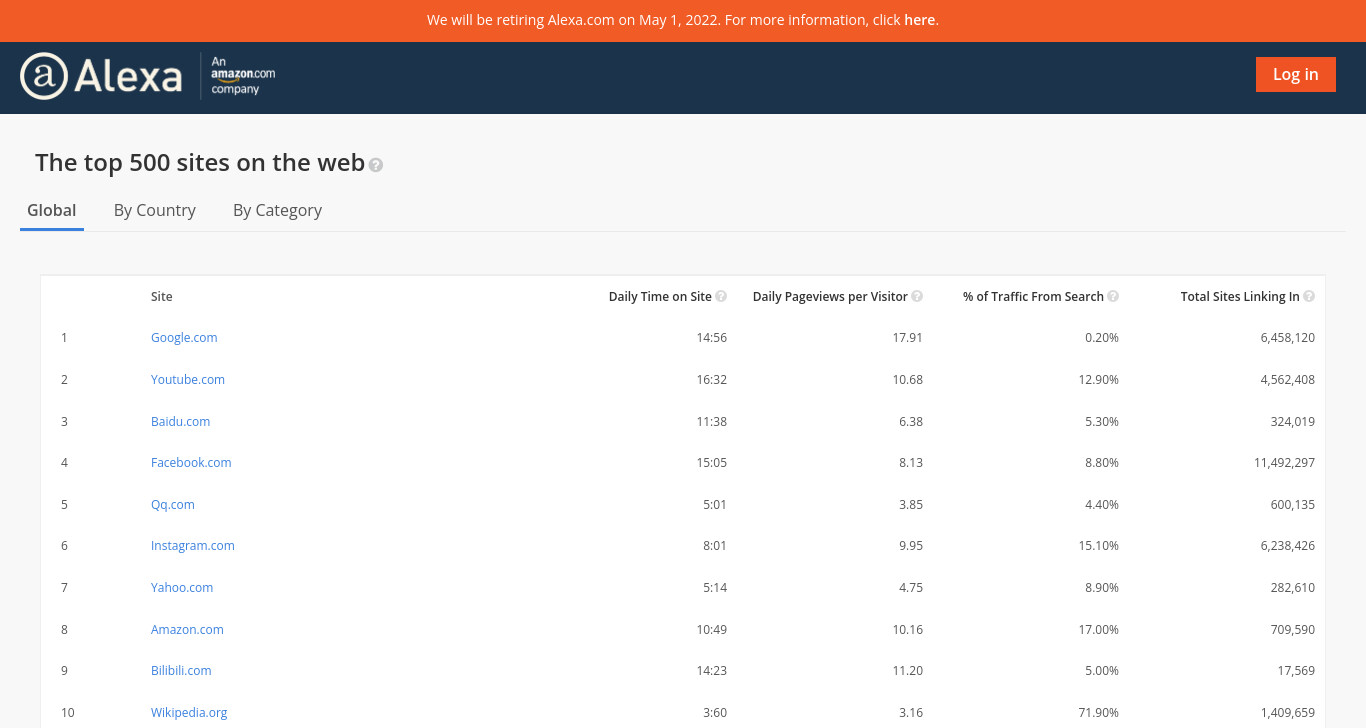This screenshot has height=728, width=1366.
Task: Click Instagram's linking sites value 6,238,426
Action: pyautogui.click(x=1288, y=546)
